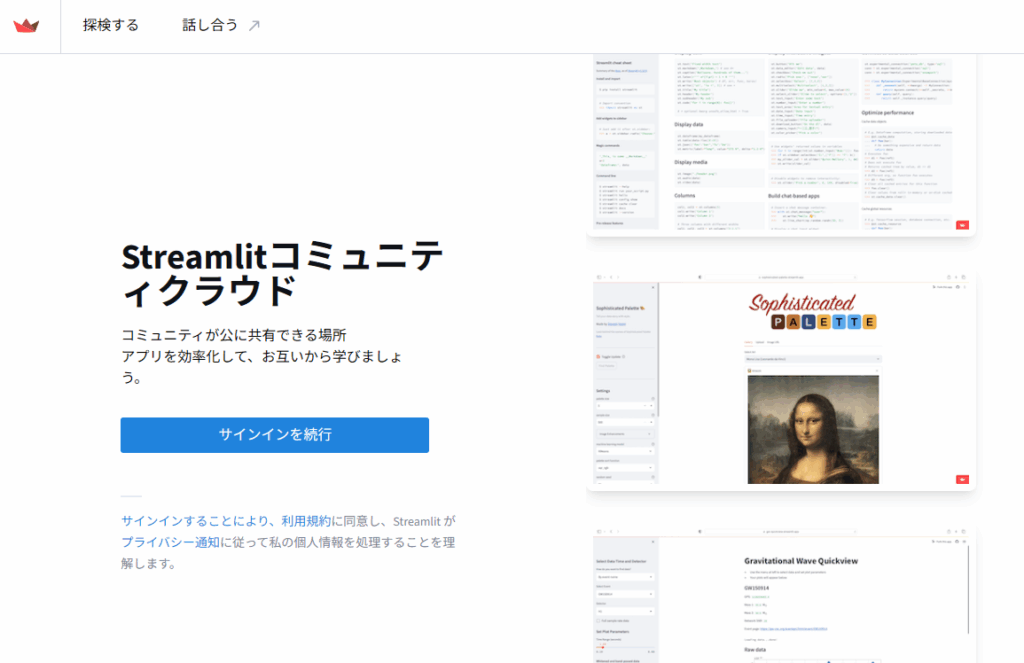
Task: Open the プライバシー通知 link
Action: [x=170, y=542]
